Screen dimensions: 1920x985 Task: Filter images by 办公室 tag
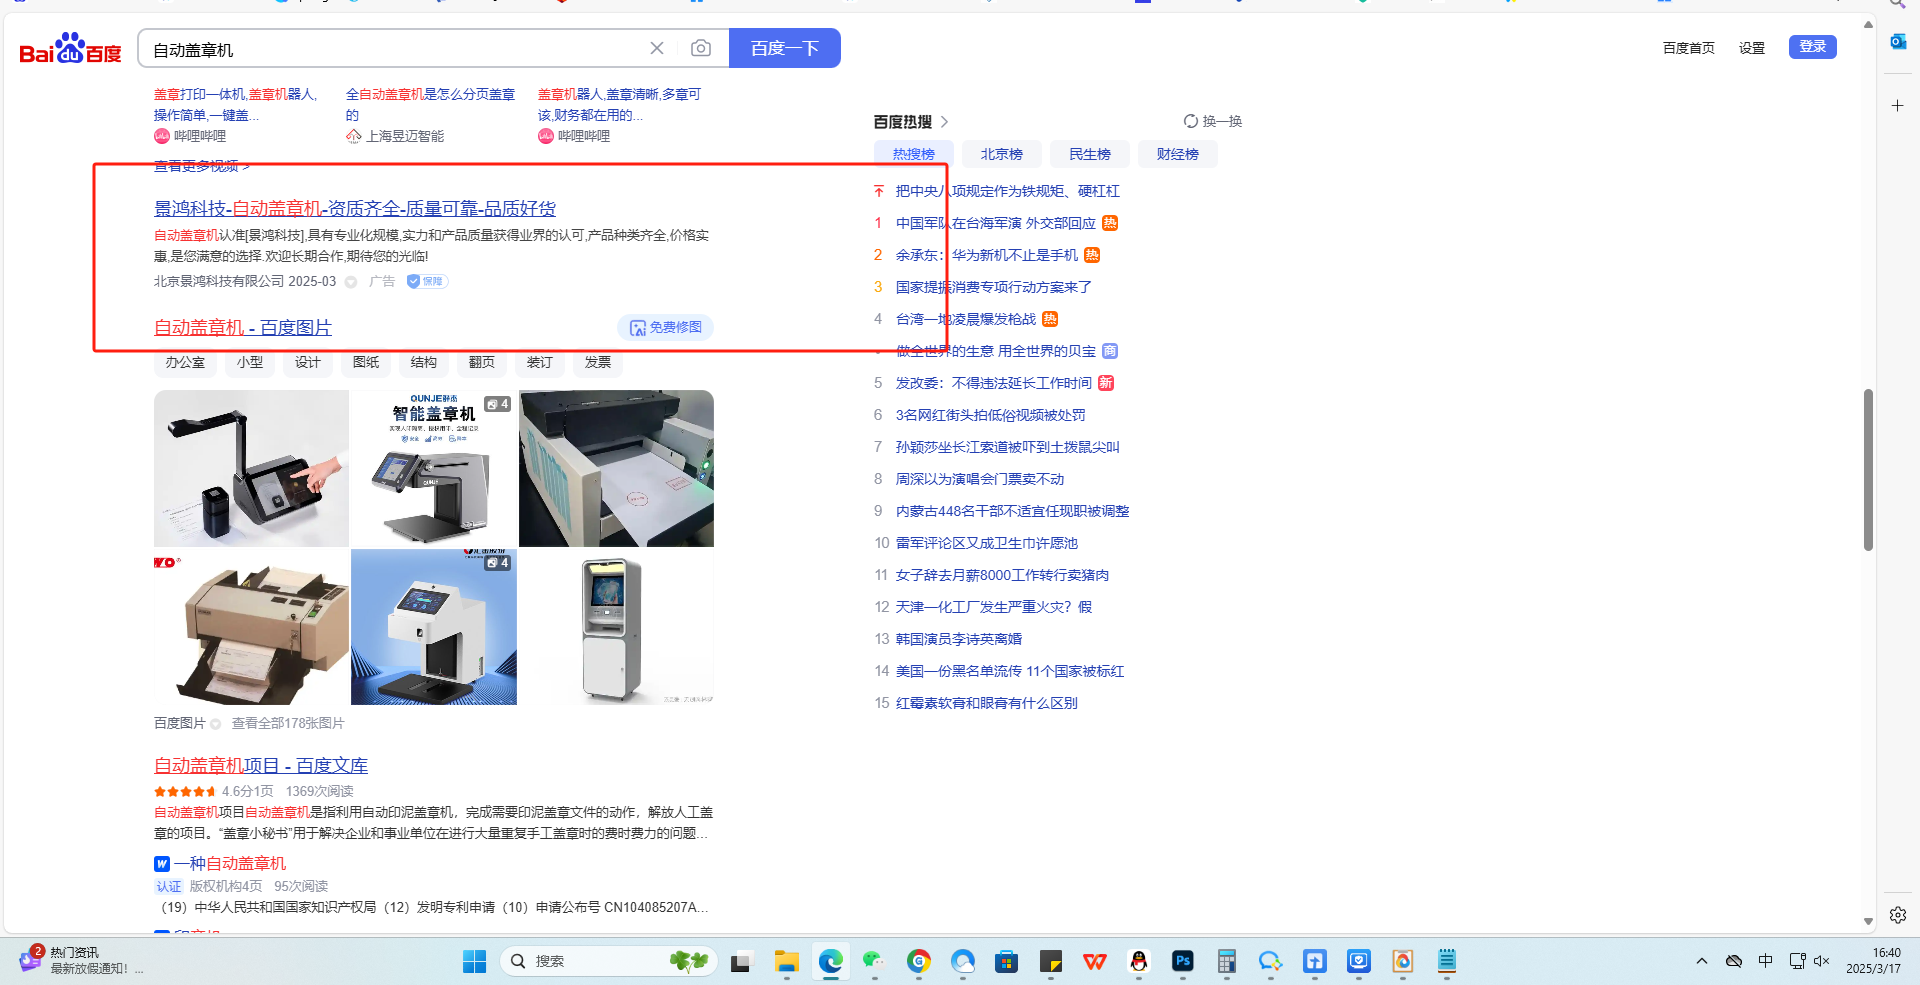point(185,362)
